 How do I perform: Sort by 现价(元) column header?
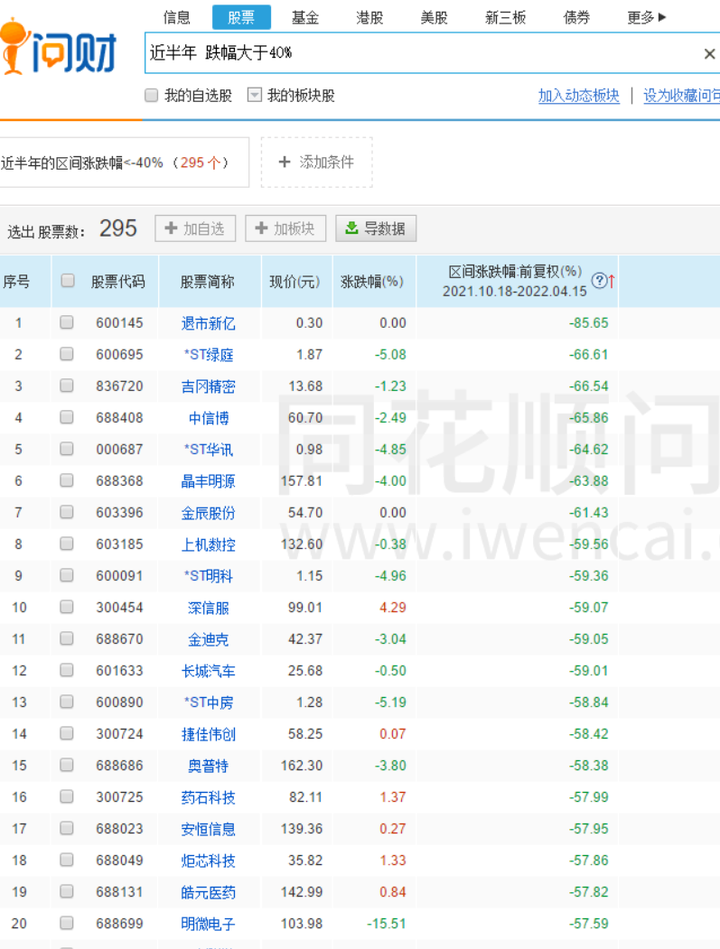[x=294, y=281]
